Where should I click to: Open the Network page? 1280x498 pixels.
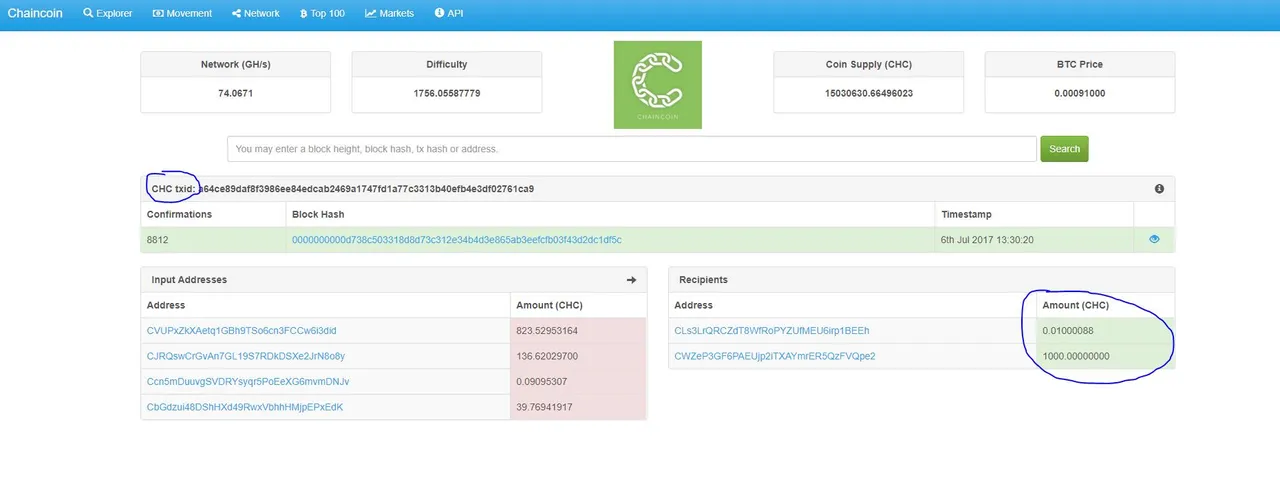click(255, 13)
